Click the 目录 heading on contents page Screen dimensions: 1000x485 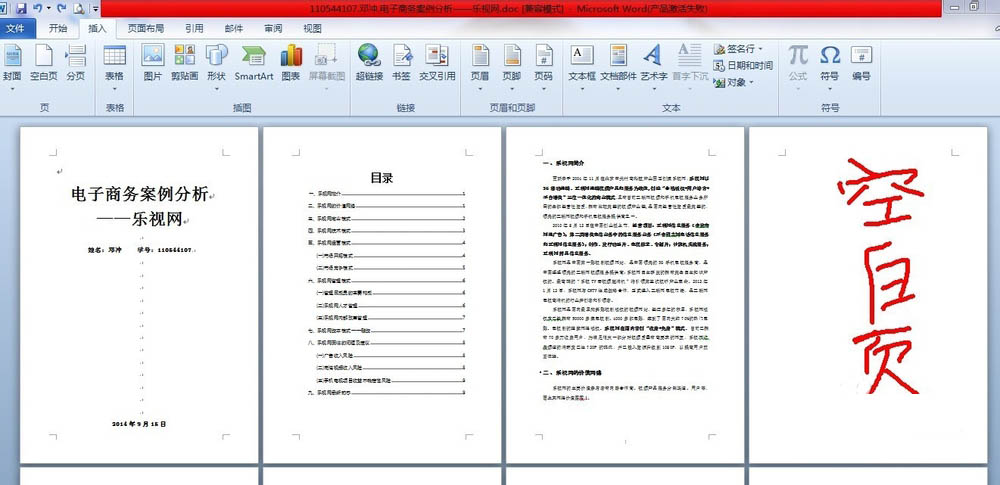[x=381, y=178]
